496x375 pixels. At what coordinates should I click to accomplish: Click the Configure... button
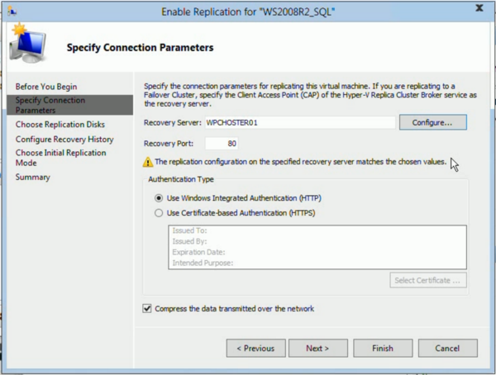coord(433,123)
